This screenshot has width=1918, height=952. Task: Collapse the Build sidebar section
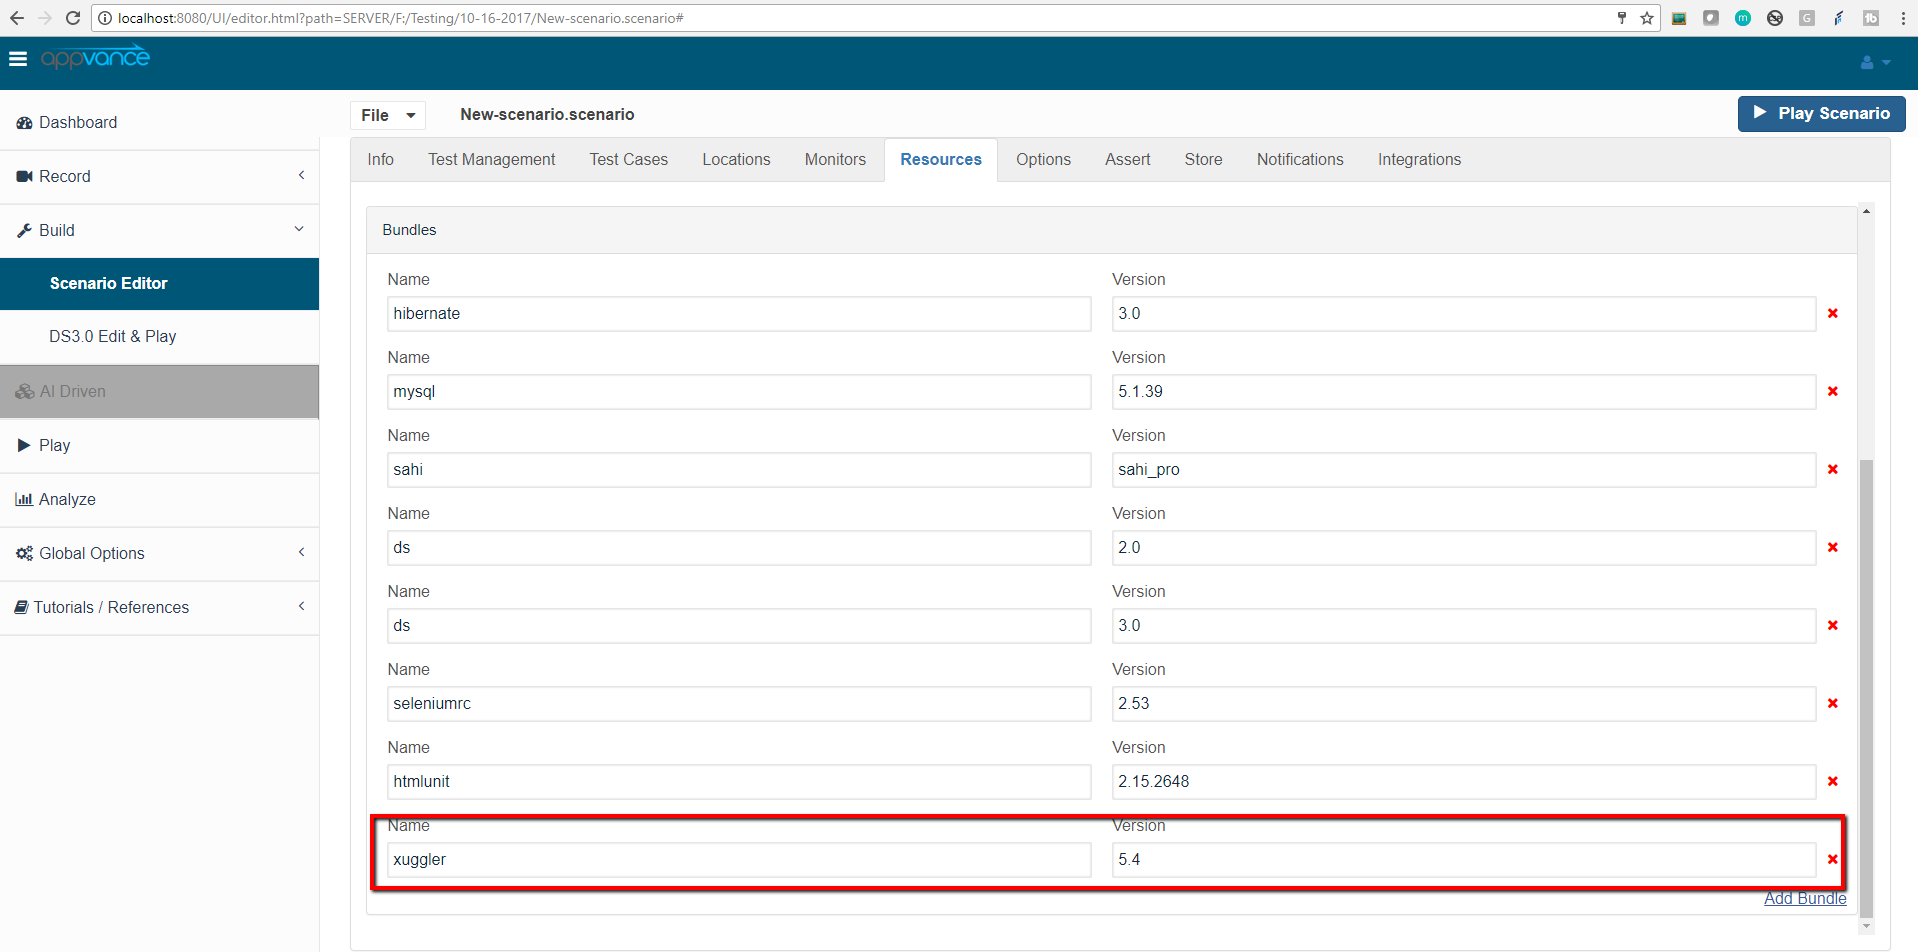[160, 230]
